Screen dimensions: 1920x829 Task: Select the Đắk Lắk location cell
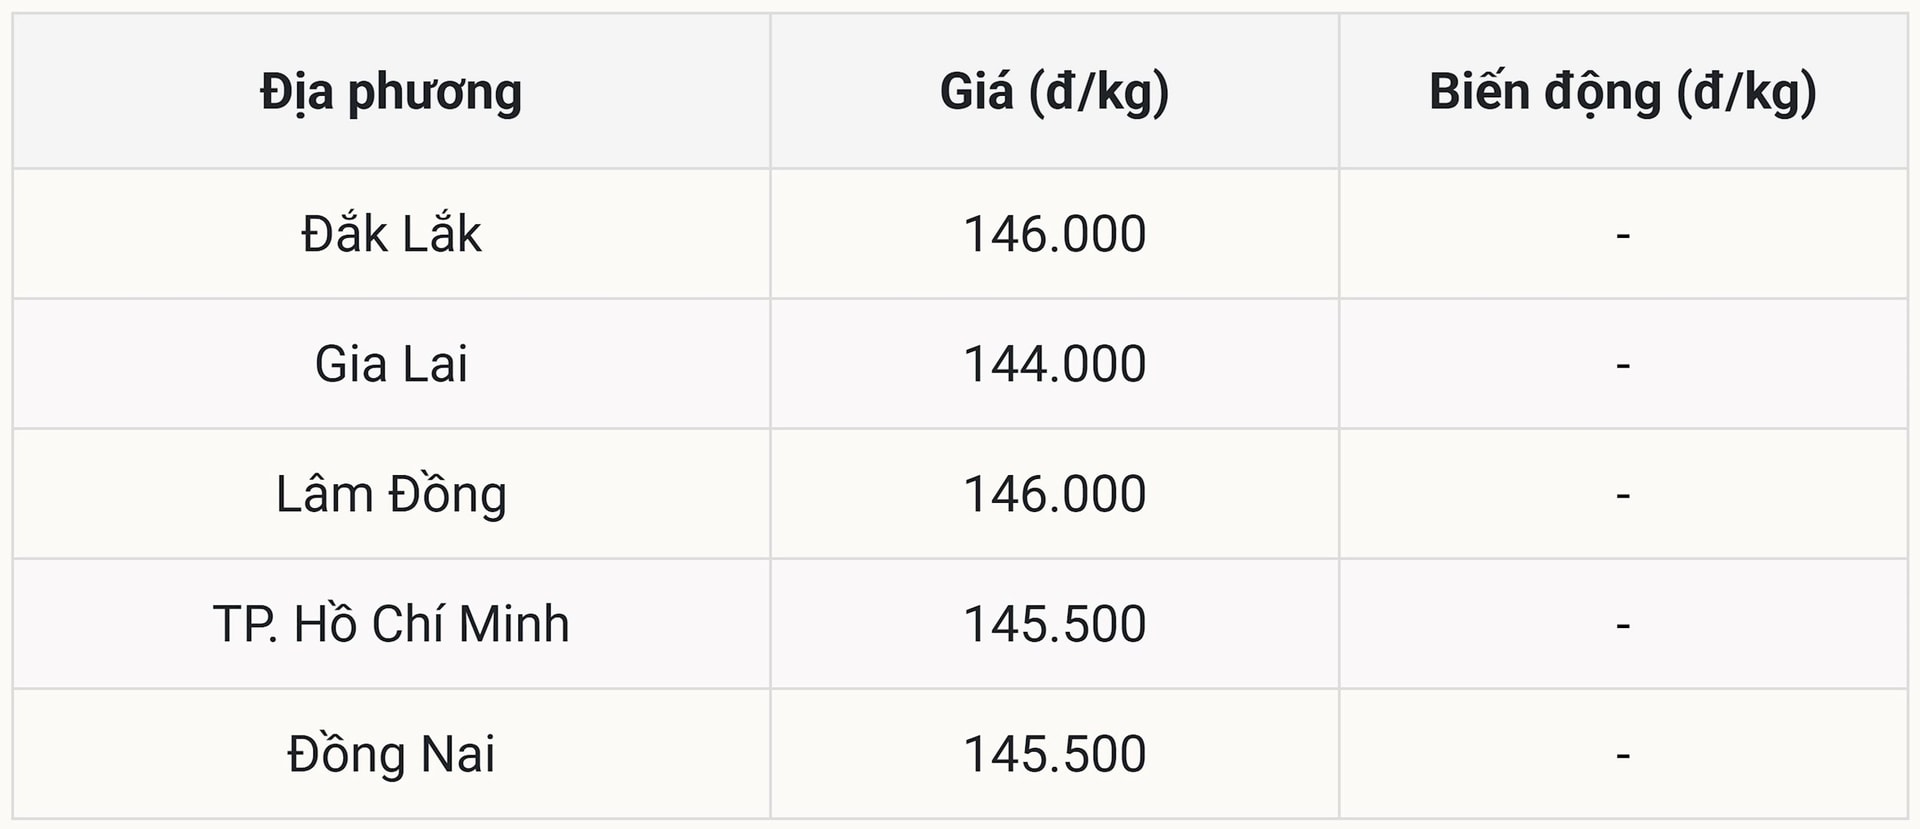(391, 234)
